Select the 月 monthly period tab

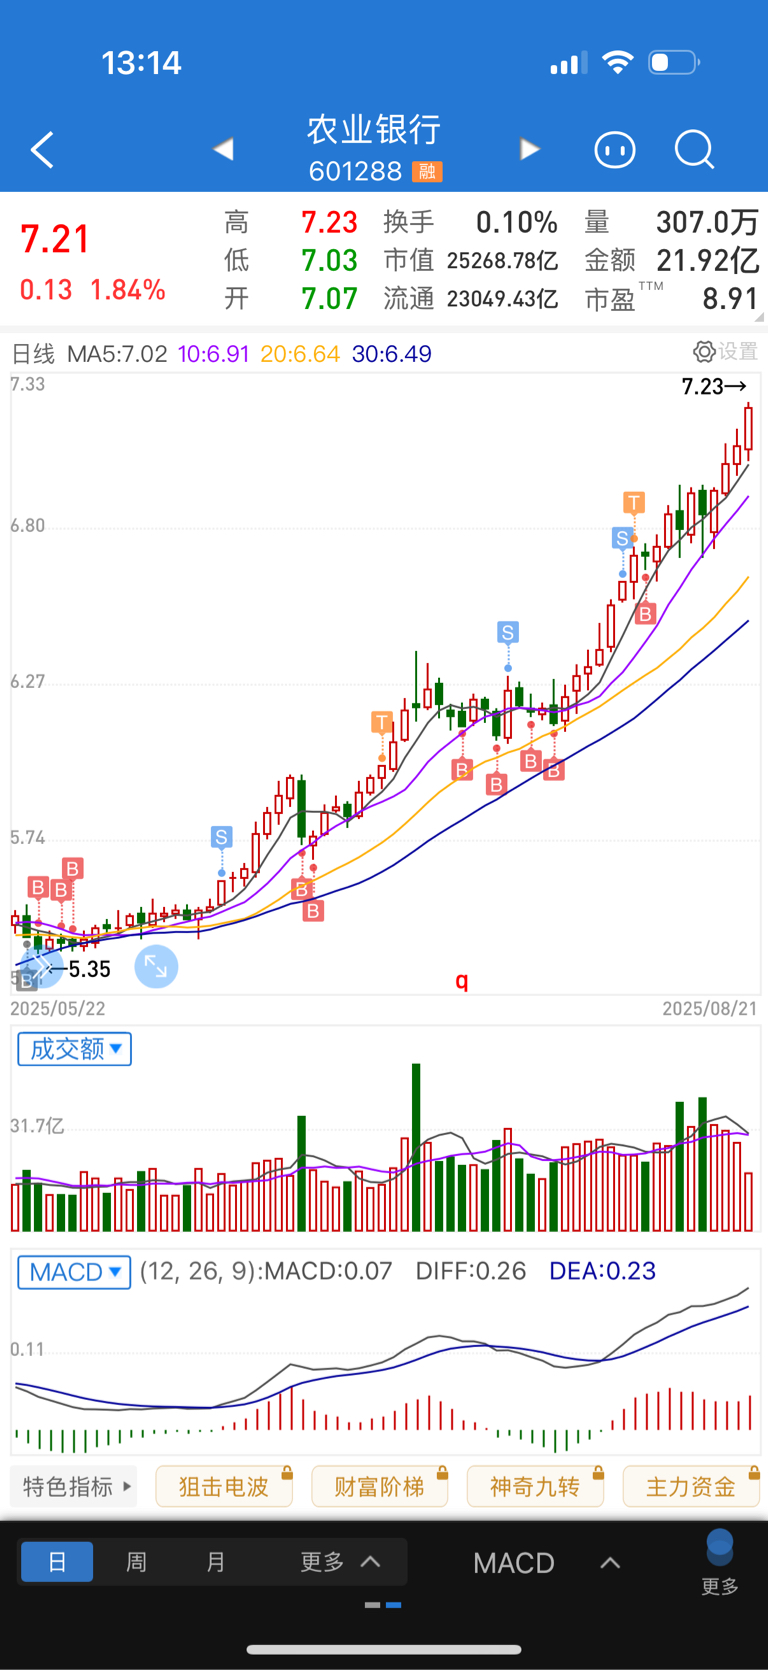pos(216,1562)
